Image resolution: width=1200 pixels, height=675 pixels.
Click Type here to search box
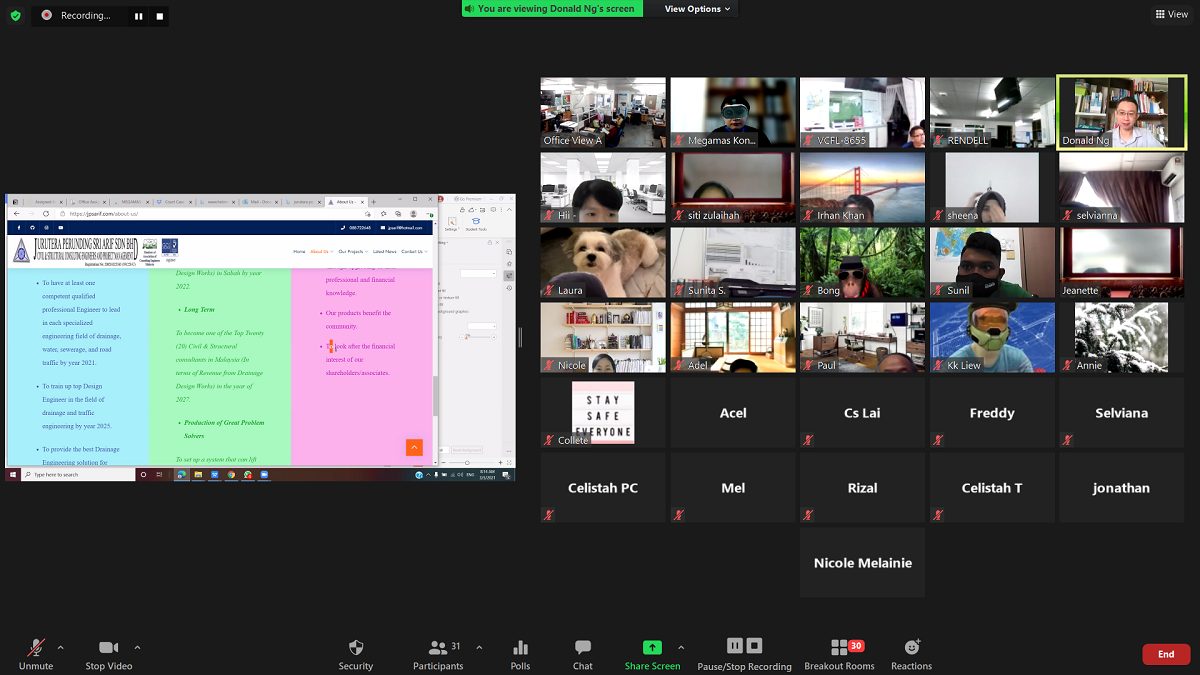click(79, 474)
